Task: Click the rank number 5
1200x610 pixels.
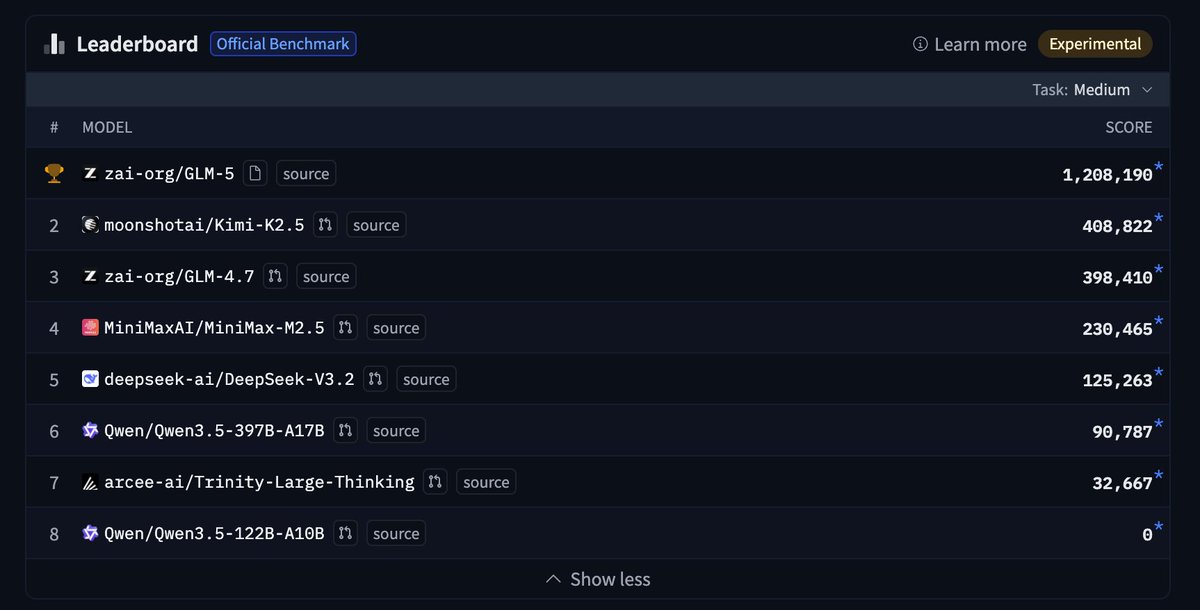Action: pos(54,380)
